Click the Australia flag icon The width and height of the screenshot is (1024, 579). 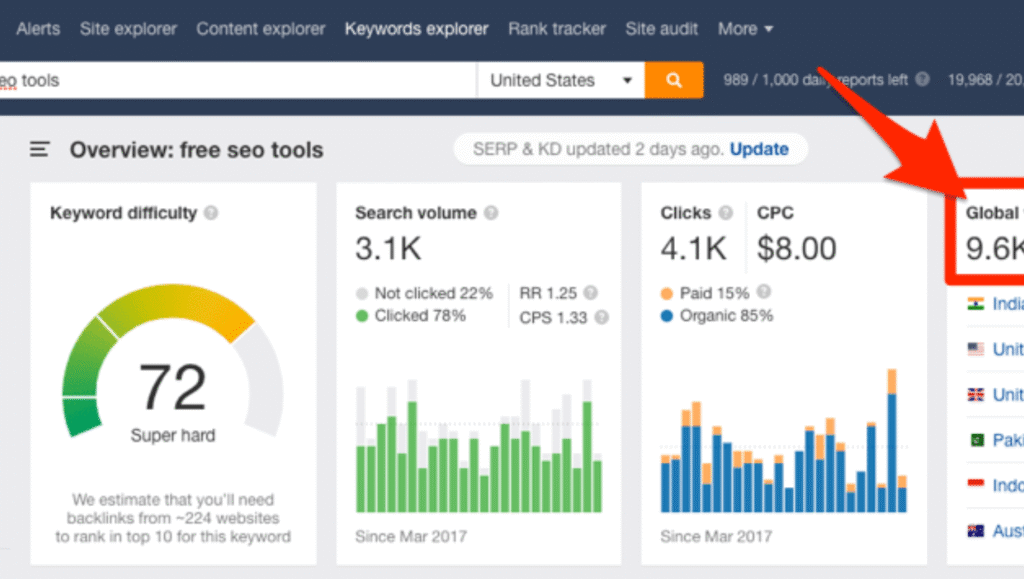coord(976,531)
